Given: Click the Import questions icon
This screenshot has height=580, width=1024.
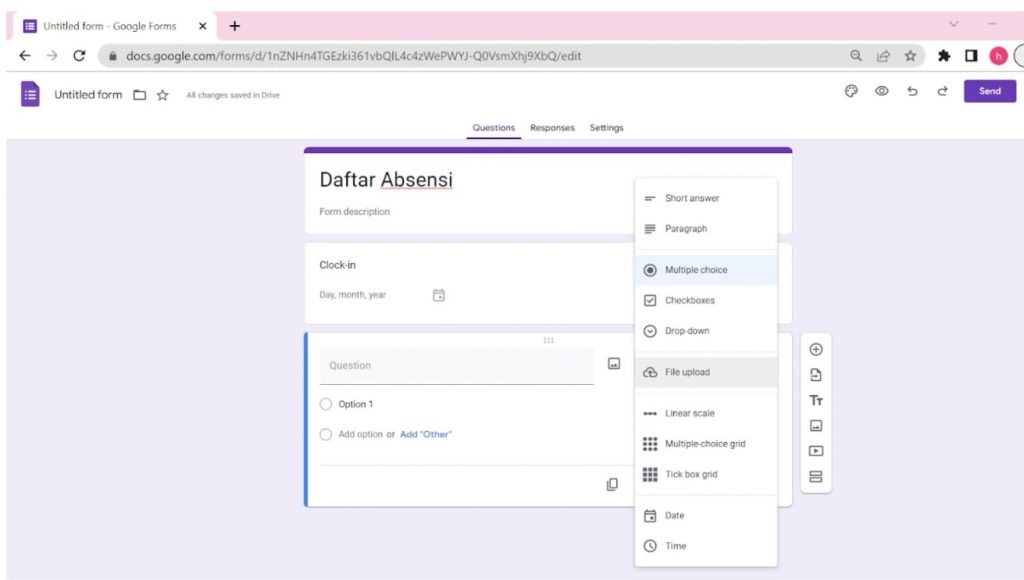Looking at the screenshot, I should tap(816, 374).
